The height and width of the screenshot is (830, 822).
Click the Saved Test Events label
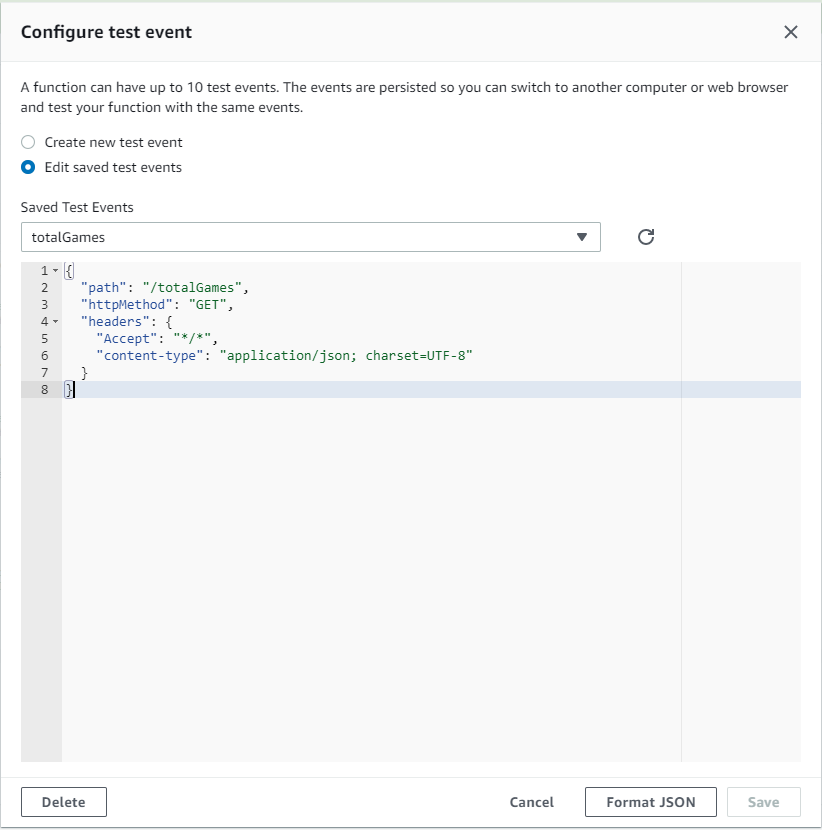pyautogui.click(x=77, y=207)
